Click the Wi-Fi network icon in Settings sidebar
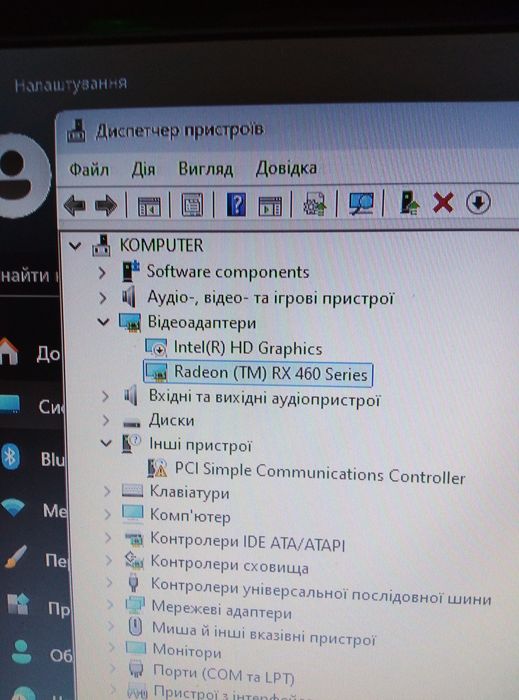The height and width of the screenshot is (700, 519). [12, 508]
